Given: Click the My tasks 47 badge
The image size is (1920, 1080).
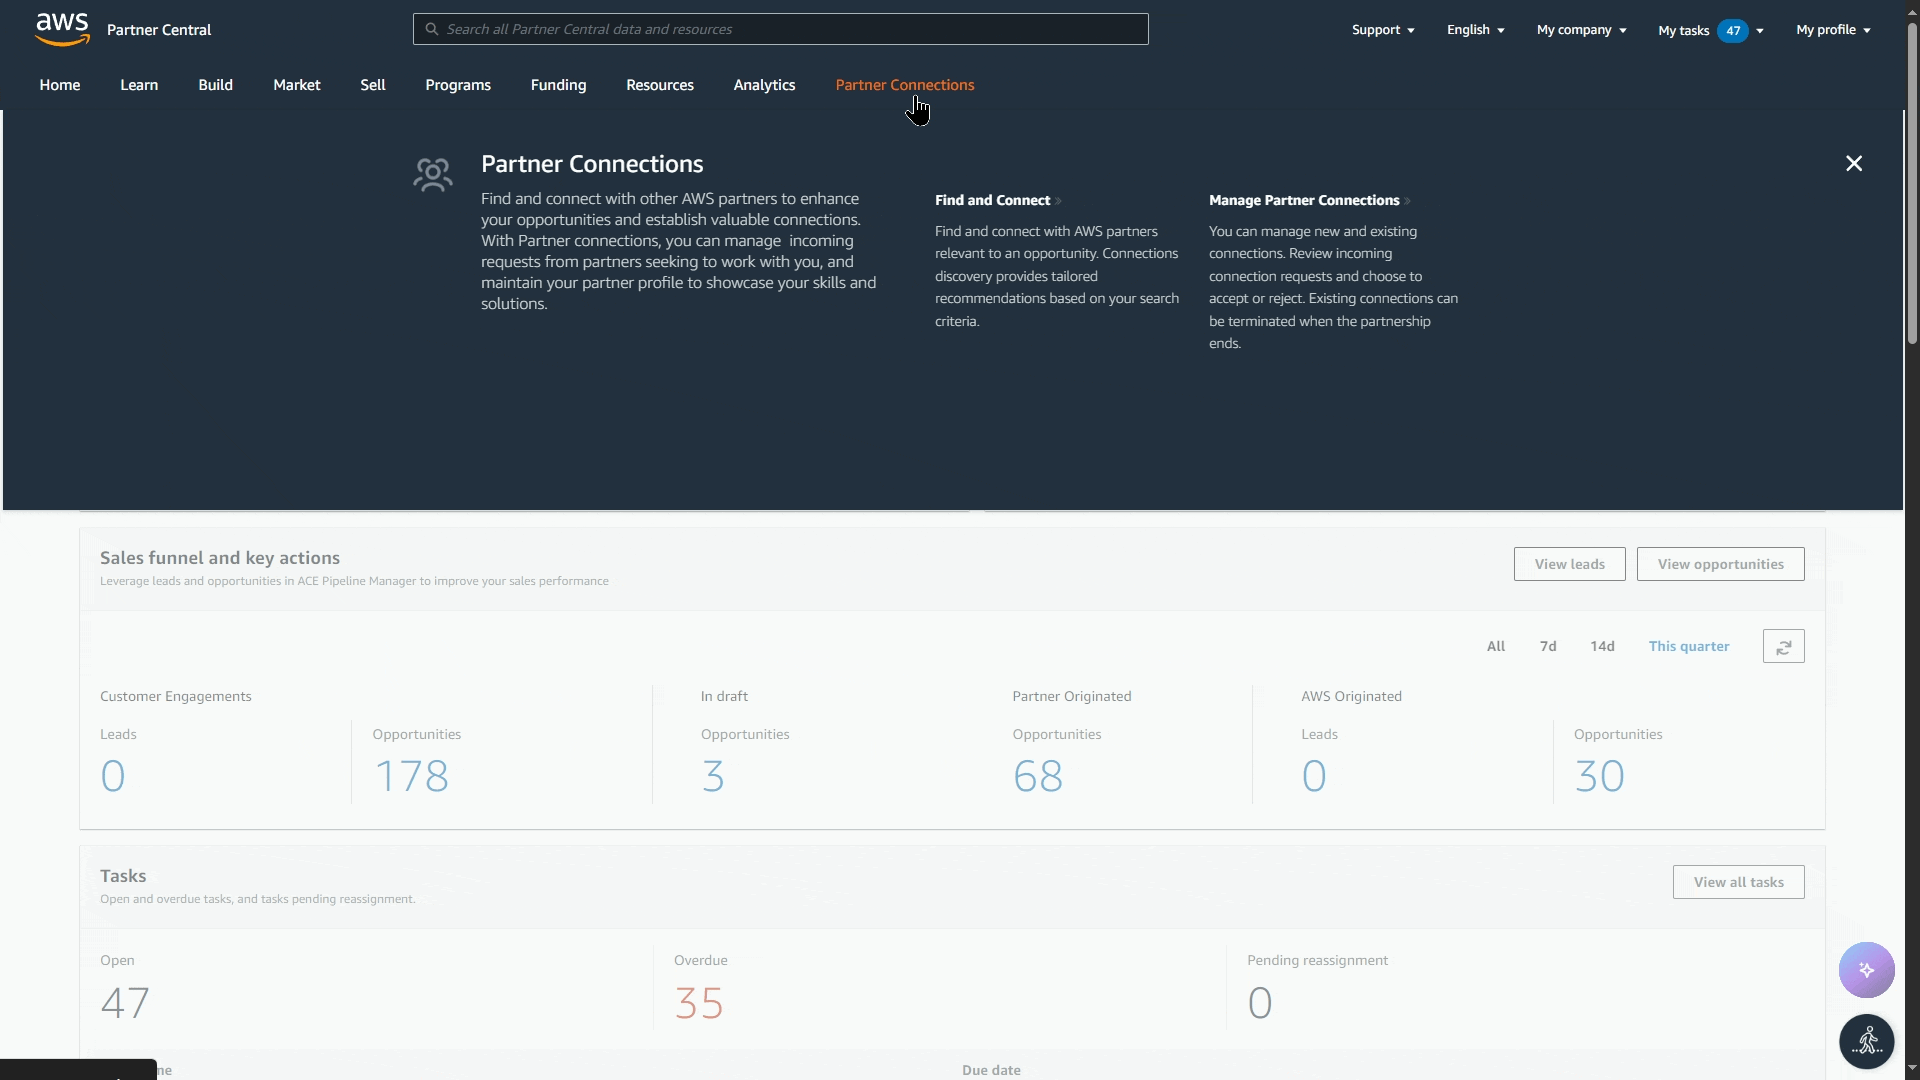Looking at the screenshot, I should coord(1732,31).
